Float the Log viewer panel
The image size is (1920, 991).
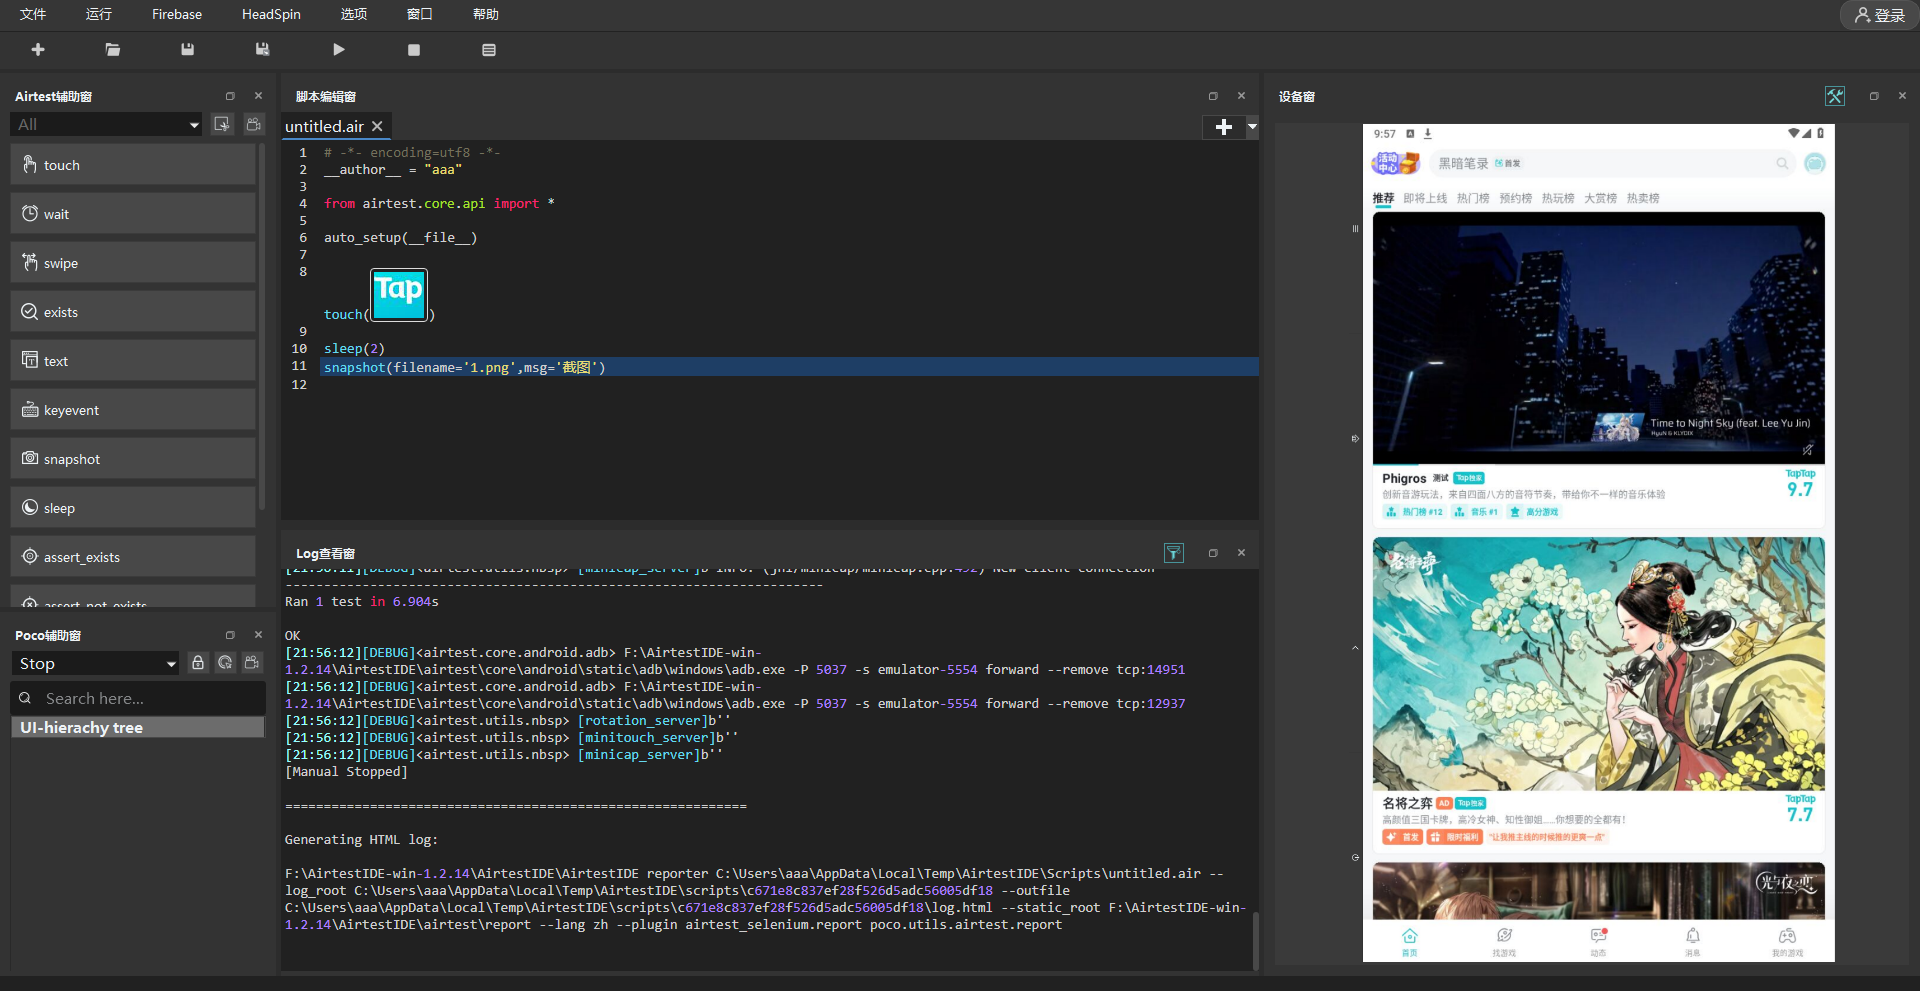[x=1213, y=553]
